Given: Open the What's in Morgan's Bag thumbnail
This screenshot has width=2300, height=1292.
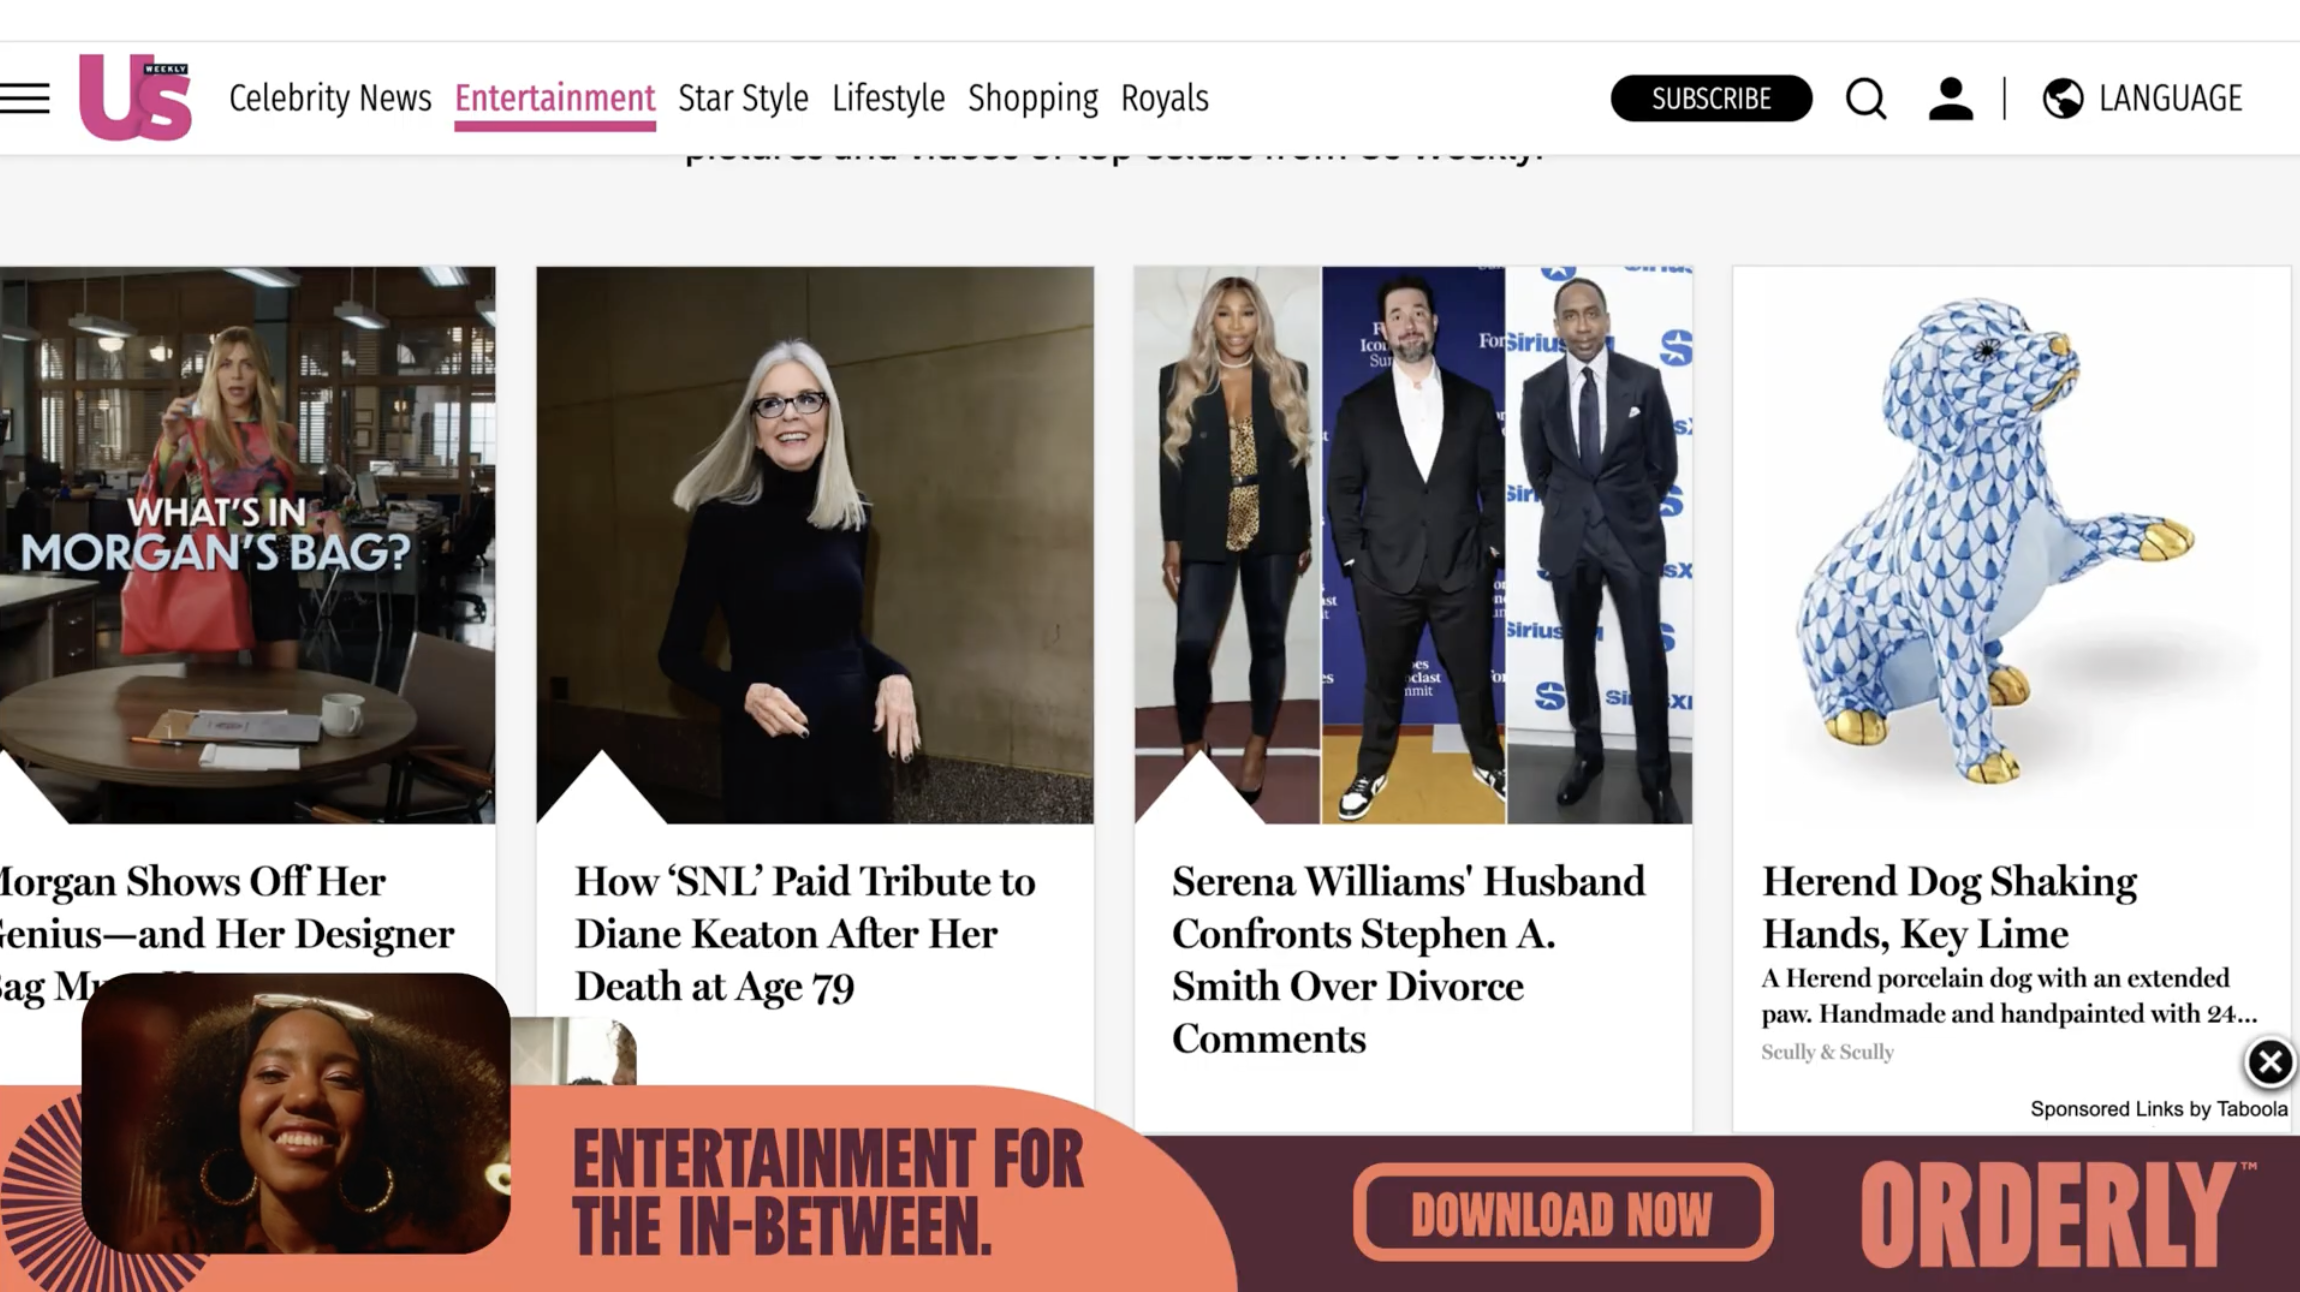Looking at the screenshot, I should 247,545.
